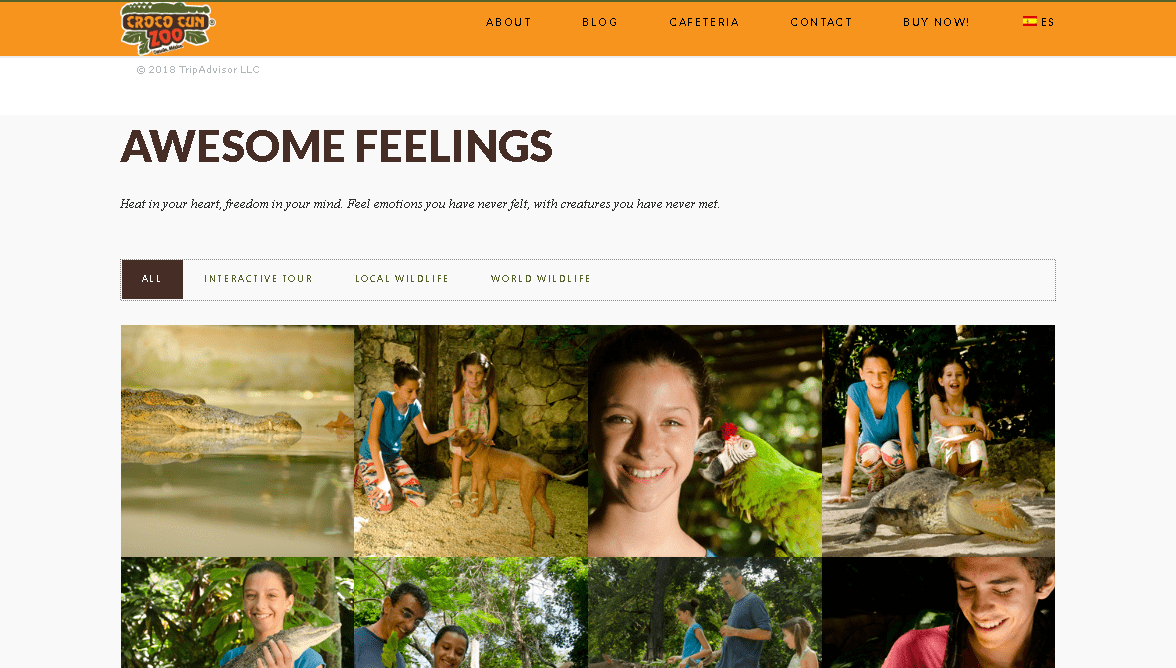Open the family on forest trail photo

pos(705,613)
